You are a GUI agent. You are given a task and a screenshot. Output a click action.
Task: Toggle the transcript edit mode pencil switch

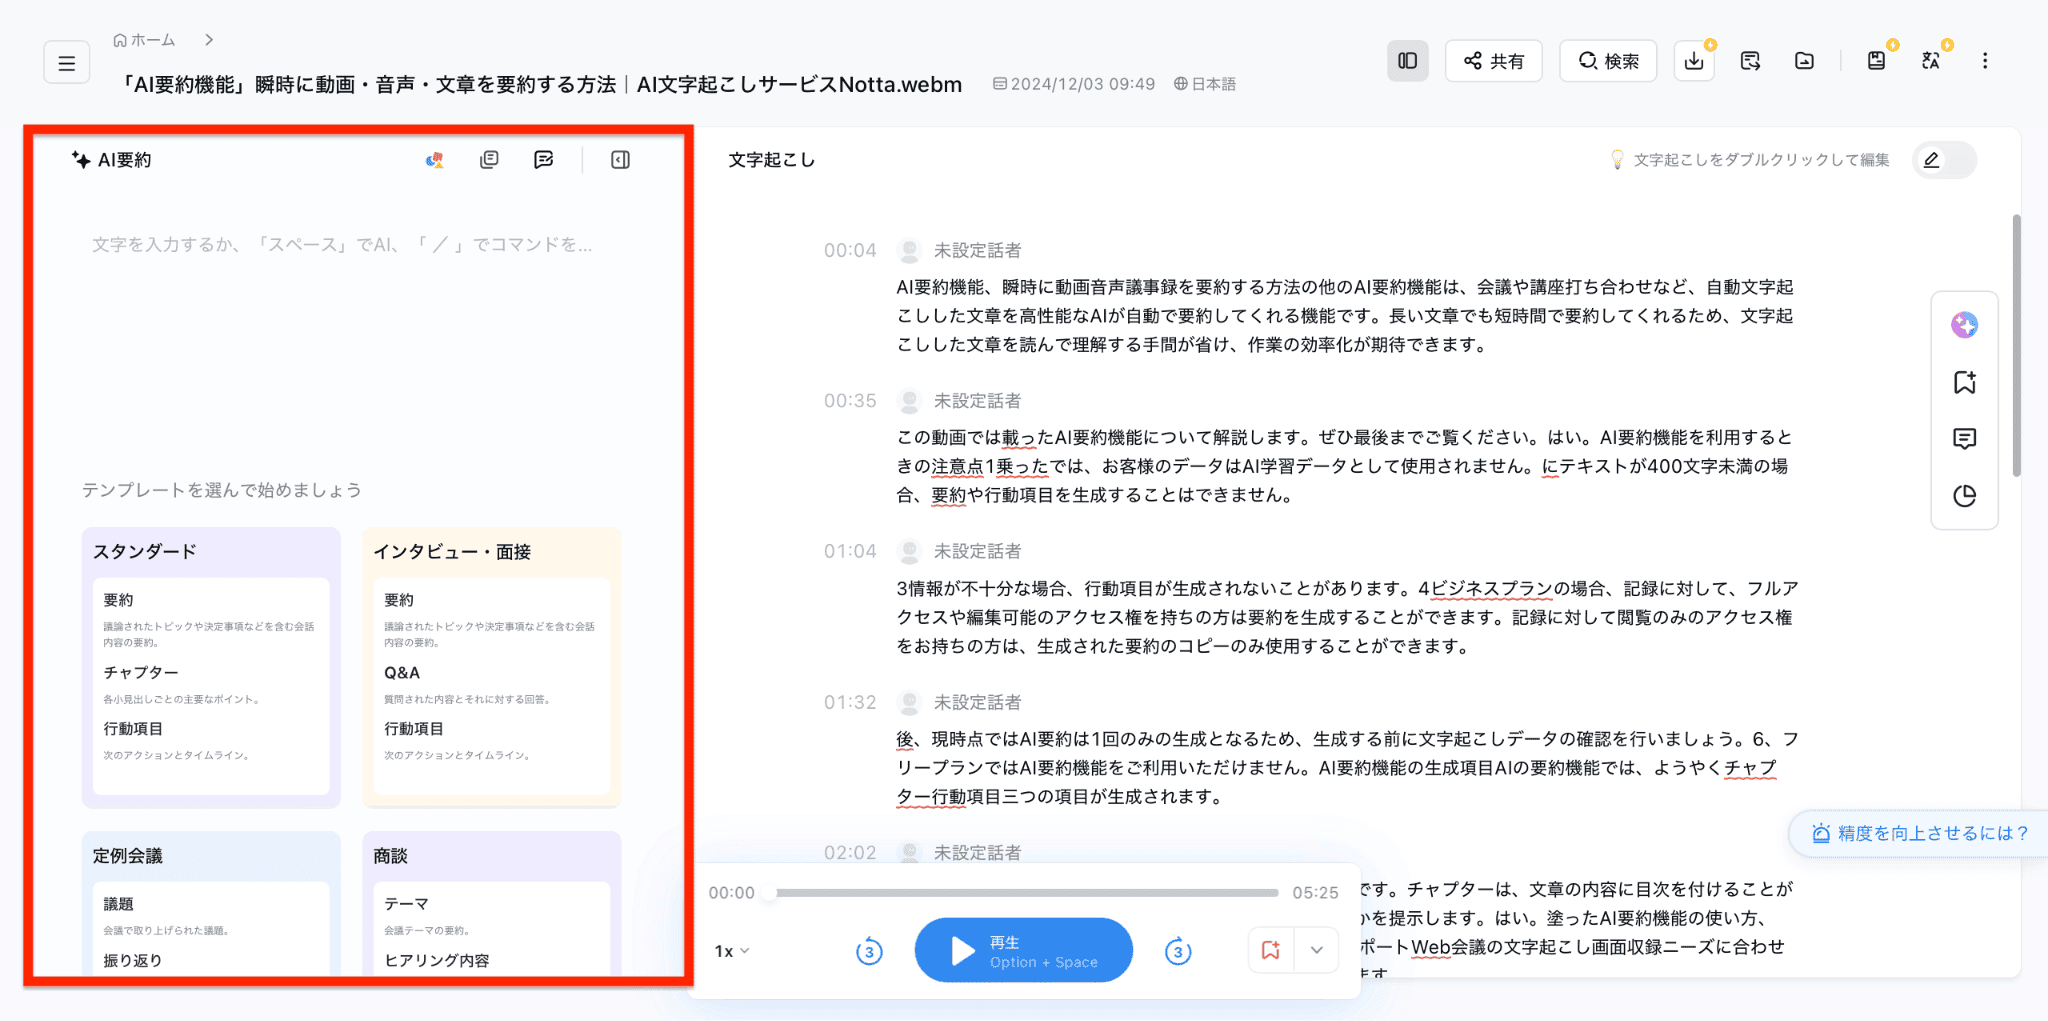[x=1944, y=160]
